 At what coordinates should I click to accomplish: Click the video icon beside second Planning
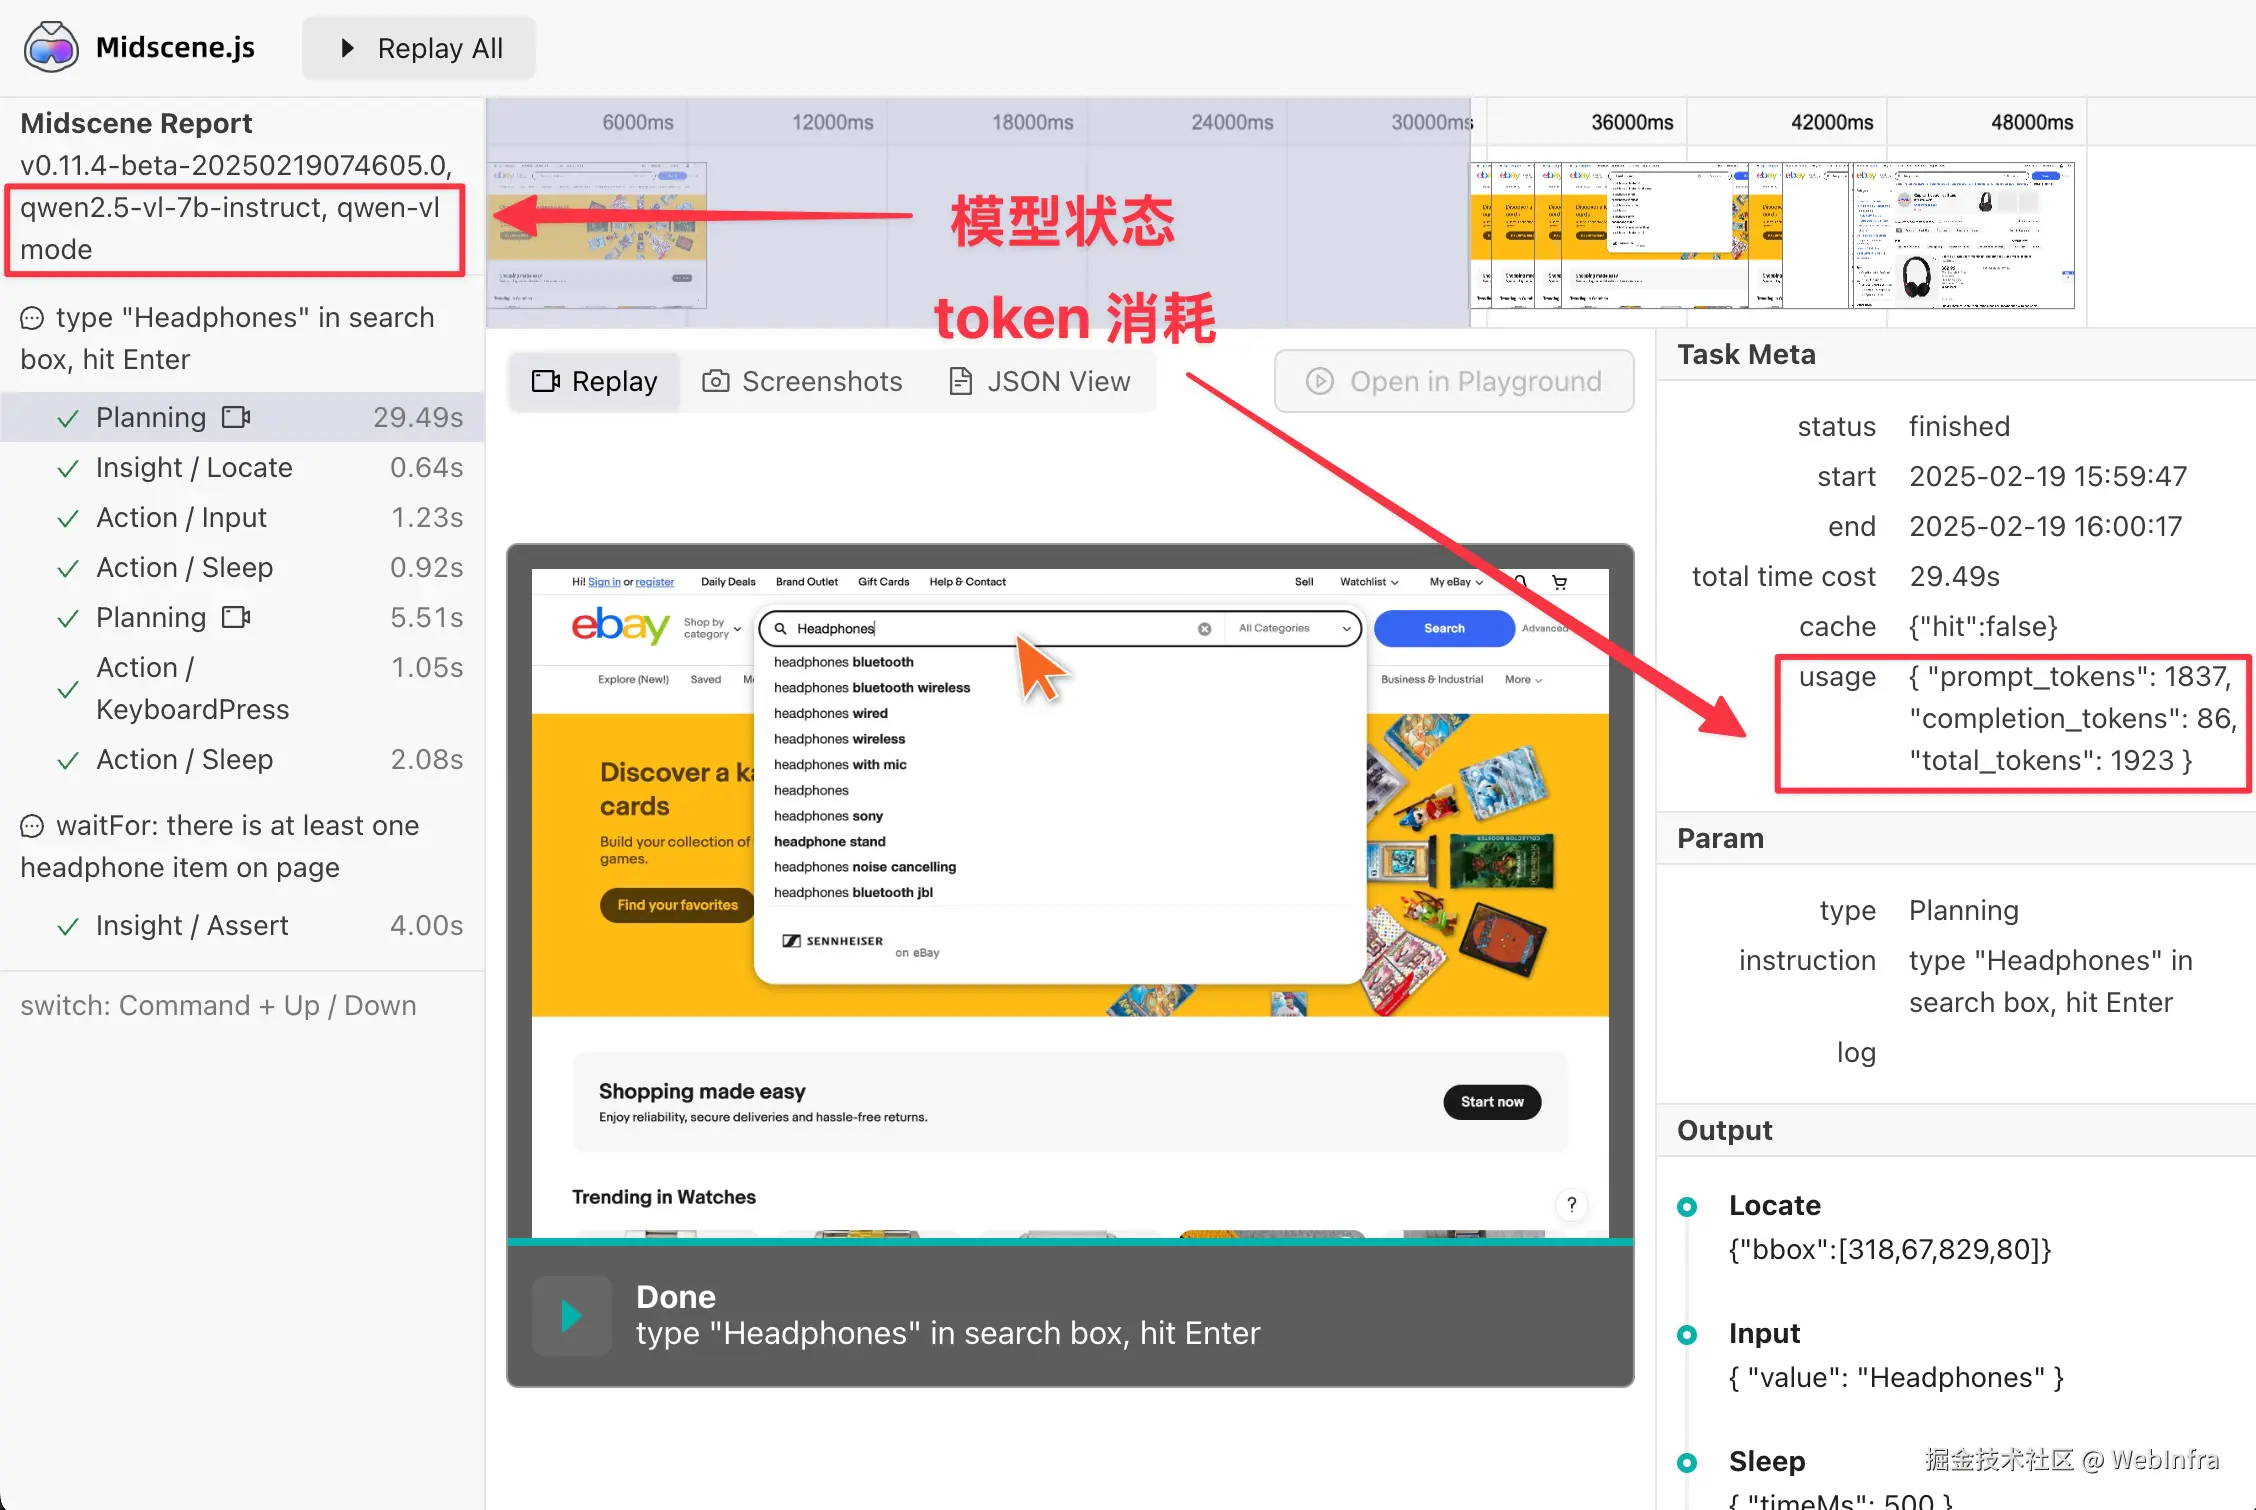[236, 617]
